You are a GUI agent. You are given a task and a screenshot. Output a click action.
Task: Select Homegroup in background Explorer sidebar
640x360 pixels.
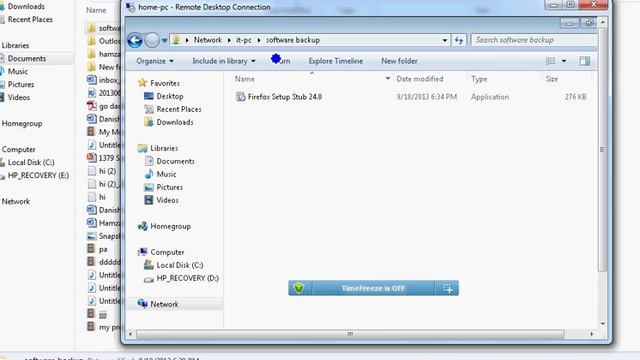pos(22,123)
